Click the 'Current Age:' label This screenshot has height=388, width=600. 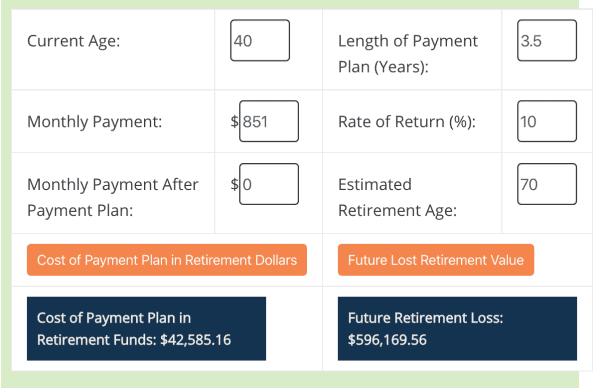[x=73, y=41]
